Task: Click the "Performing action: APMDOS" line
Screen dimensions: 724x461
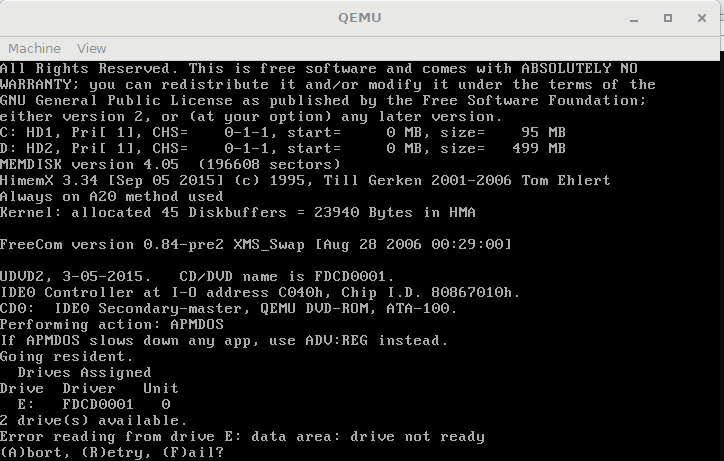Action: [112, 324]
